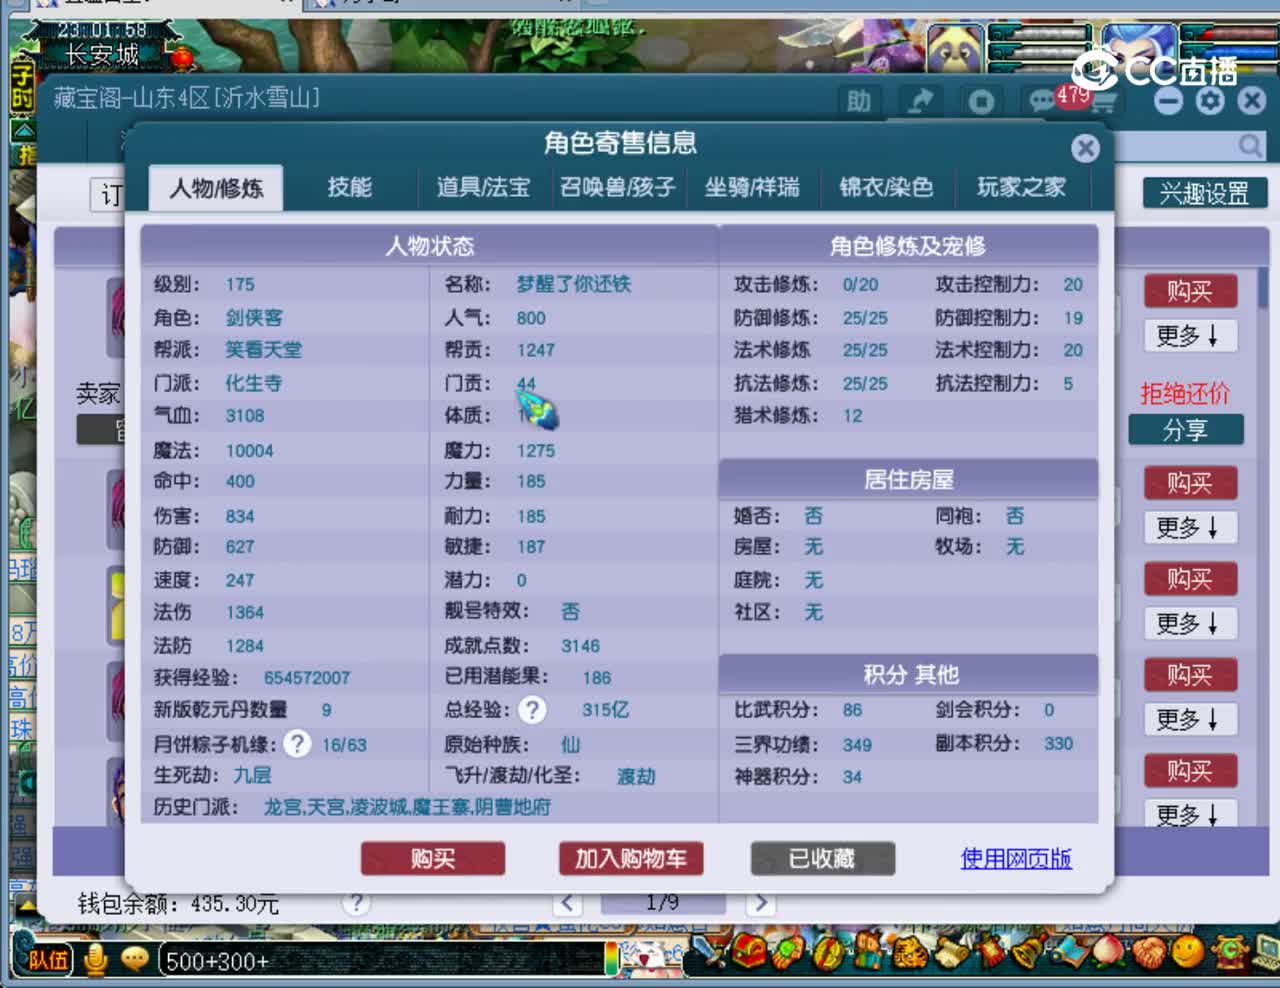
Task: Expand 更多 under the 分享 button
Action: point(1190,527)
